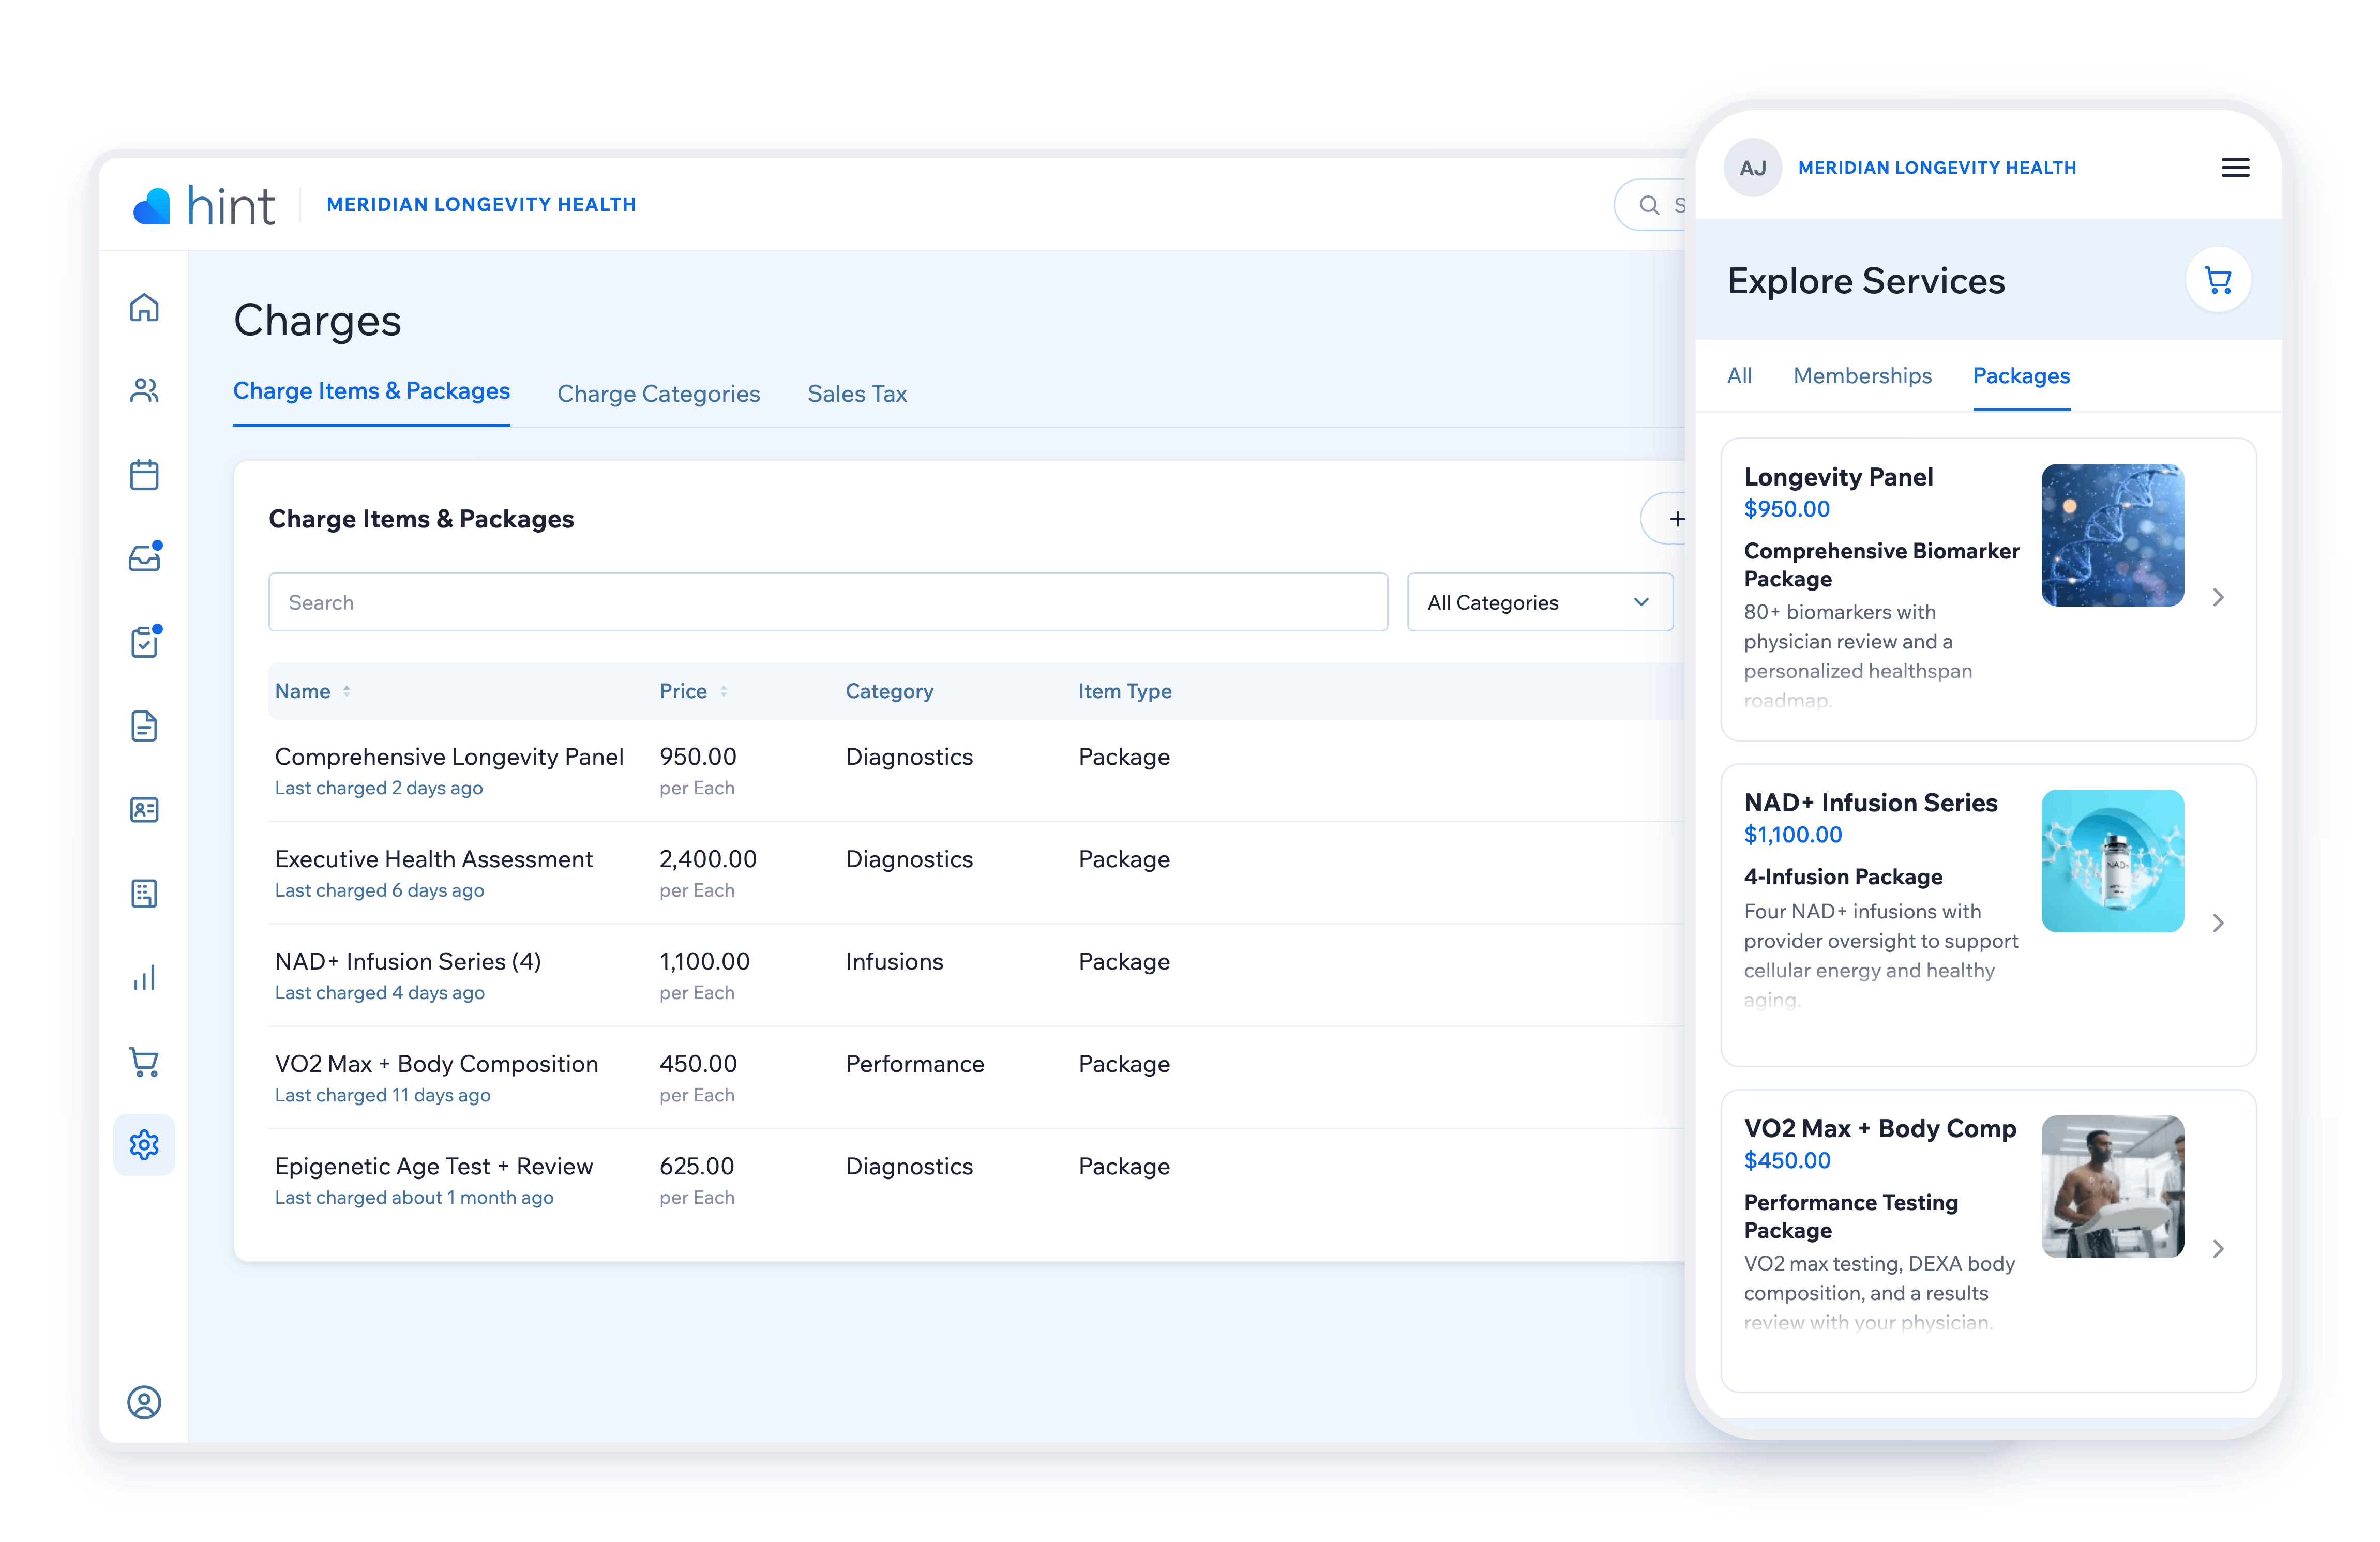Open the All Categories dropdown

click(1539, 602)
